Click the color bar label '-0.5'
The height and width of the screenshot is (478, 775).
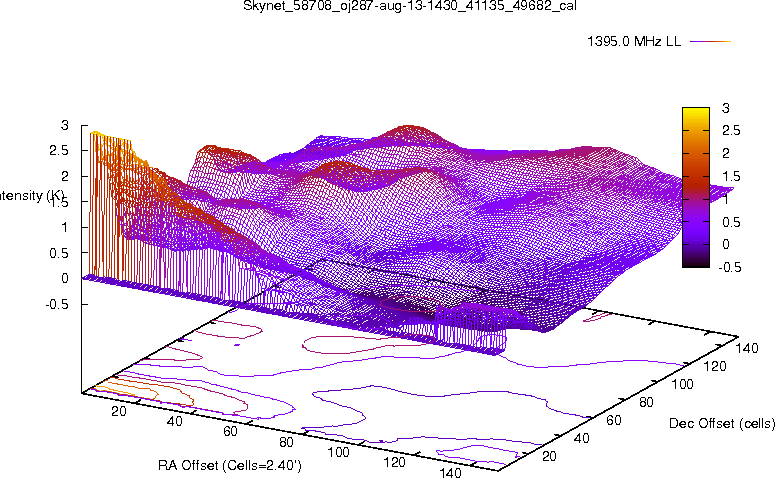pyautogui.click(x=729, y=267)
